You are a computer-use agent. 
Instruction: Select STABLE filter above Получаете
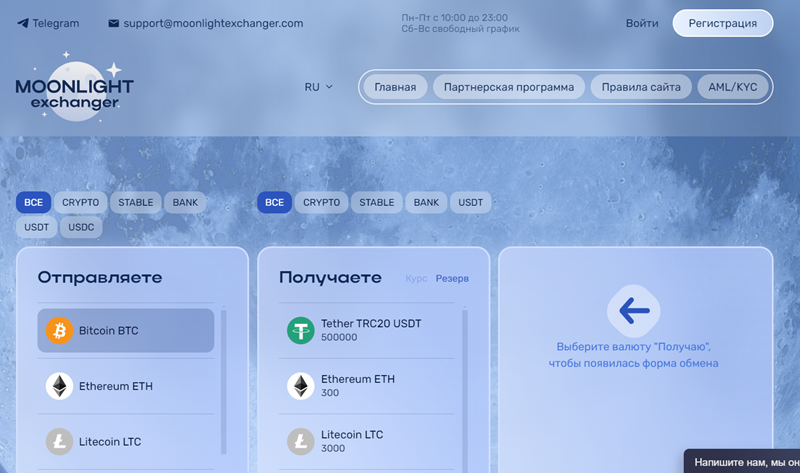[x=377, y=203]
